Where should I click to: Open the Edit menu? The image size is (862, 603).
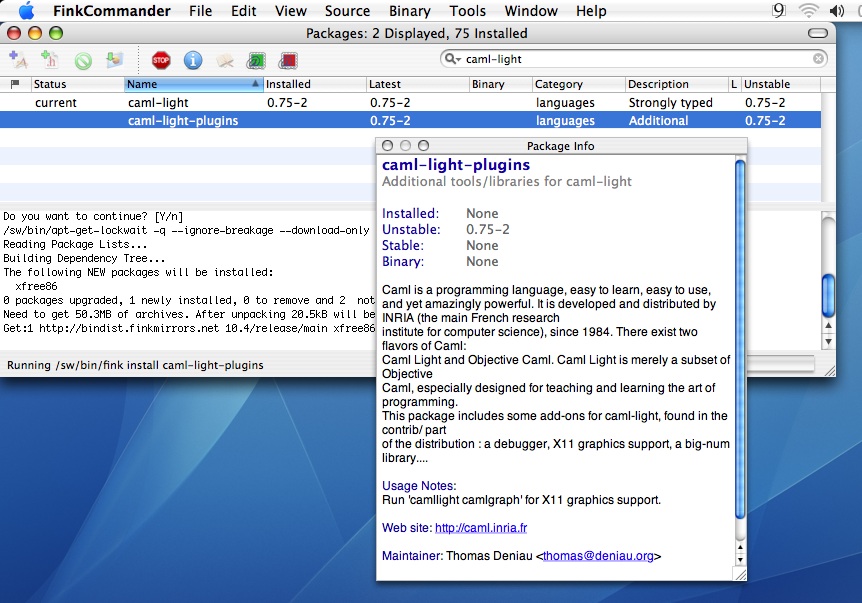(x=244, y=10)
